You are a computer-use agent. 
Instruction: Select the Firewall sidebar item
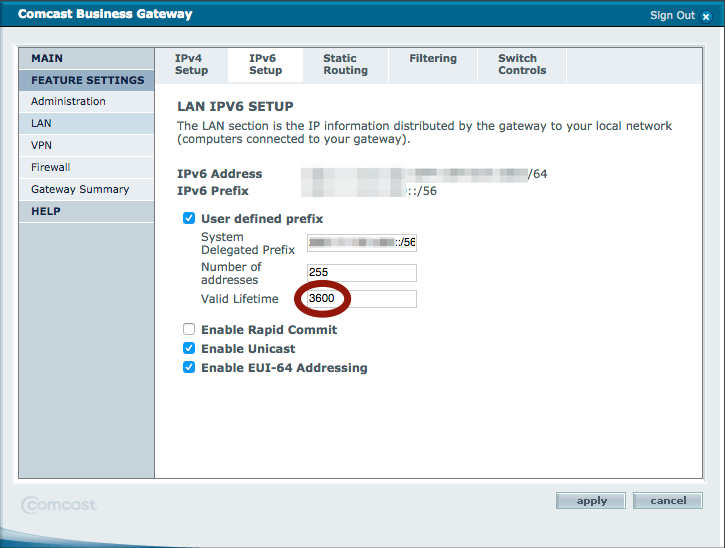51,167
